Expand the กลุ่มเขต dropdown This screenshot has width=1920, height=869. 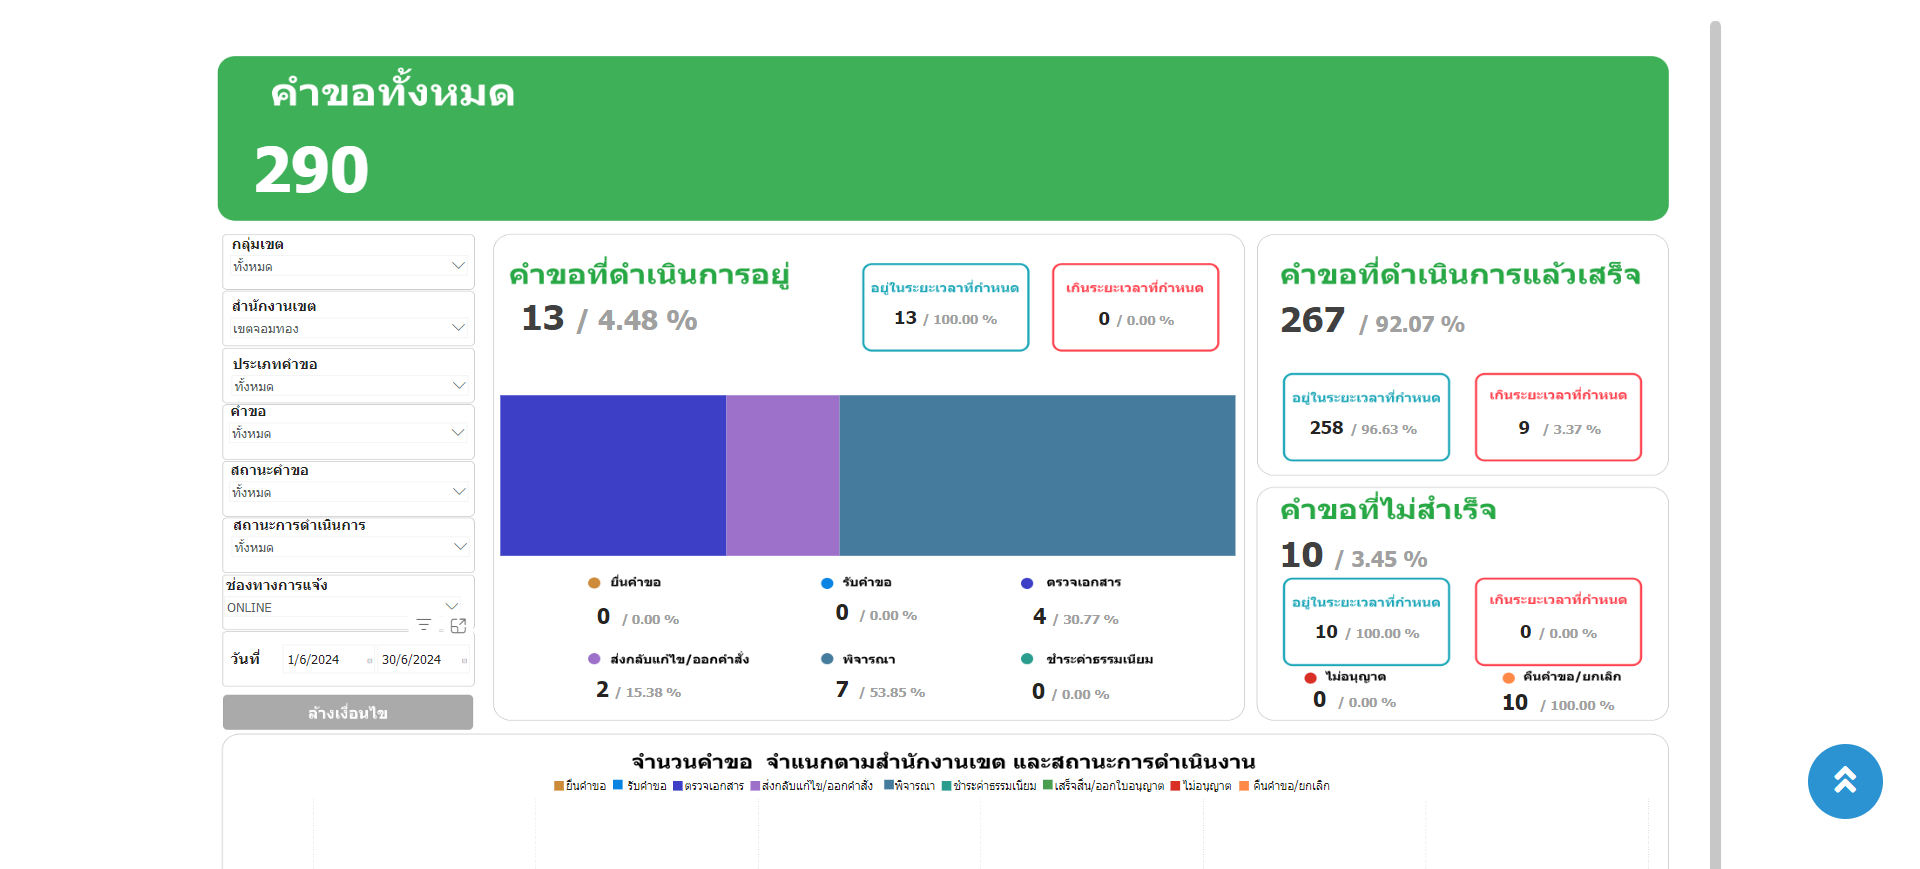[458, 266]
